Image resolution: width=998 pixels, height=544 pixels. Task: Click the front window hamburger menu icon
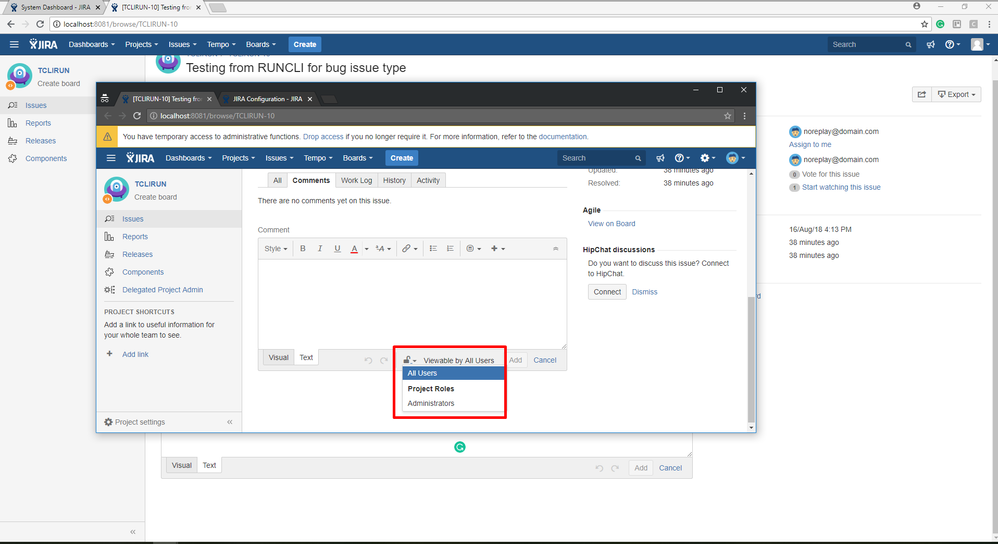(x=111, y=158)
